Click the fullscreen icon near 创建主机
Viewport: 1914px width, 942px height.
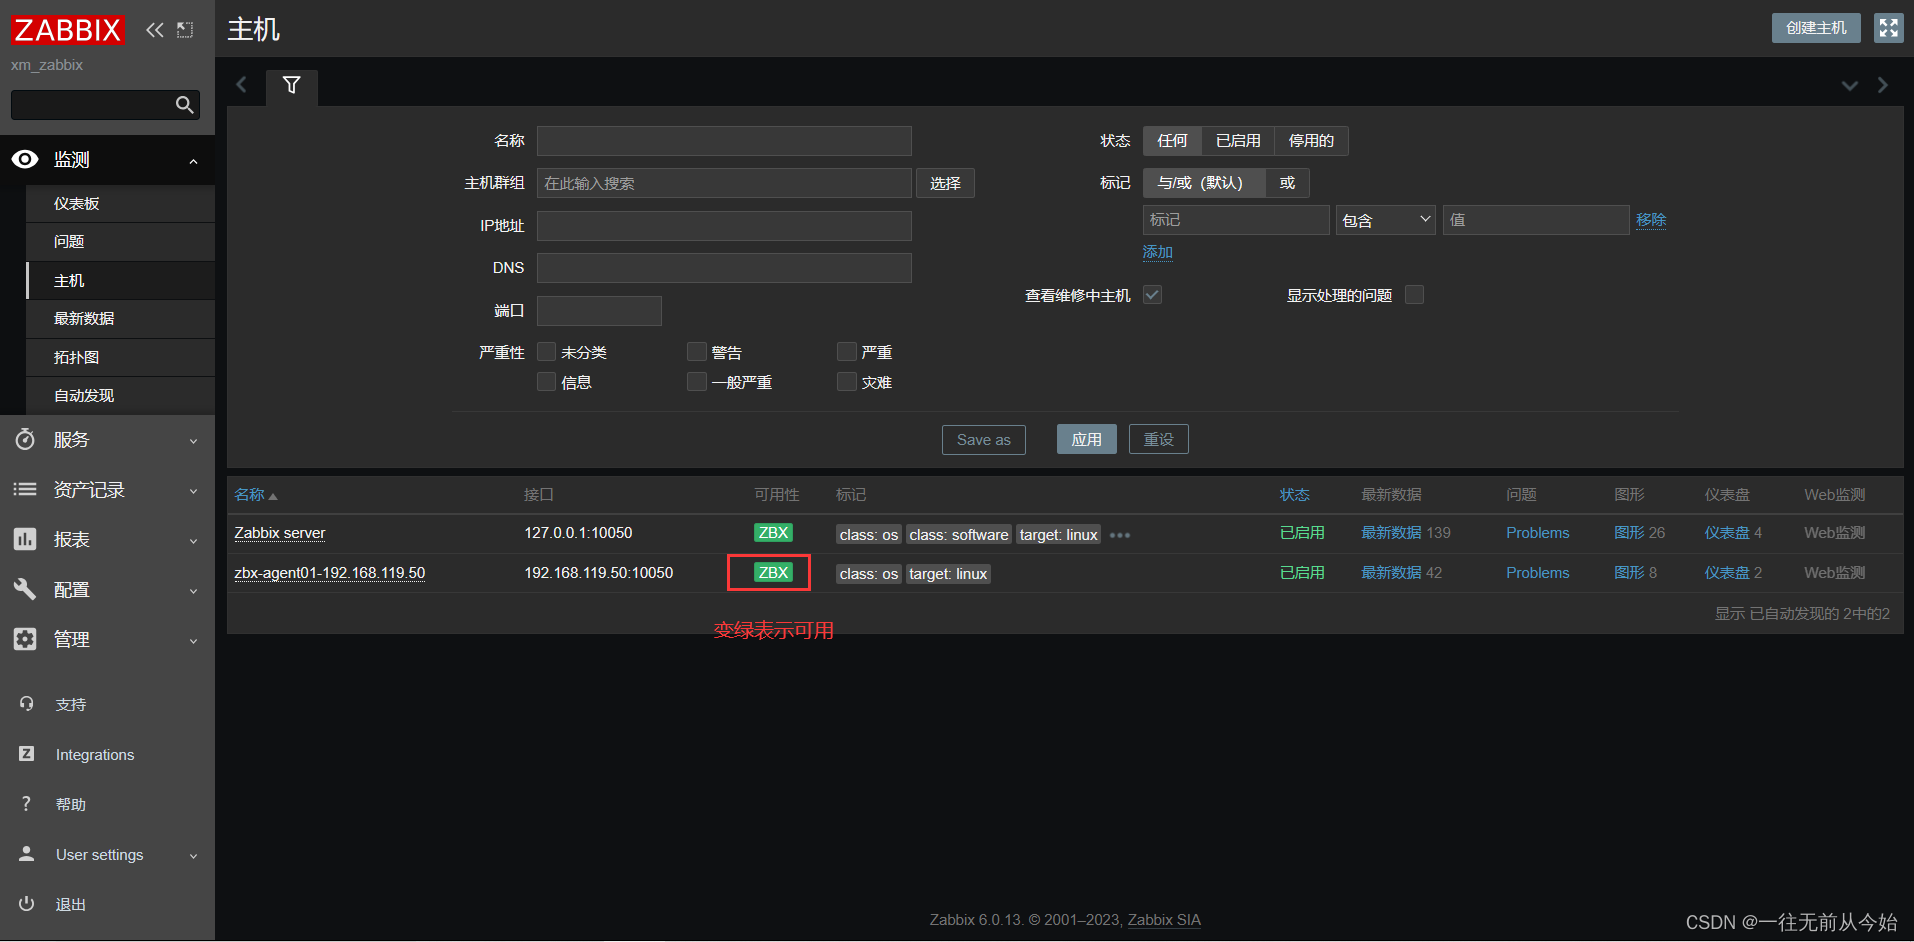coord(1888,27)
